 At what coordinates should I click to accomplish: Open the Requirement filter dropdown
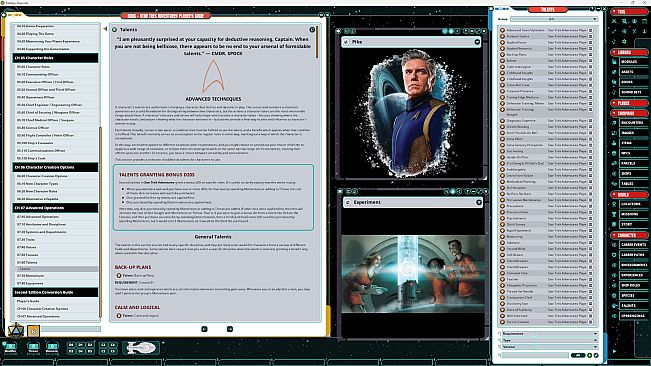(x=550, y=334)
